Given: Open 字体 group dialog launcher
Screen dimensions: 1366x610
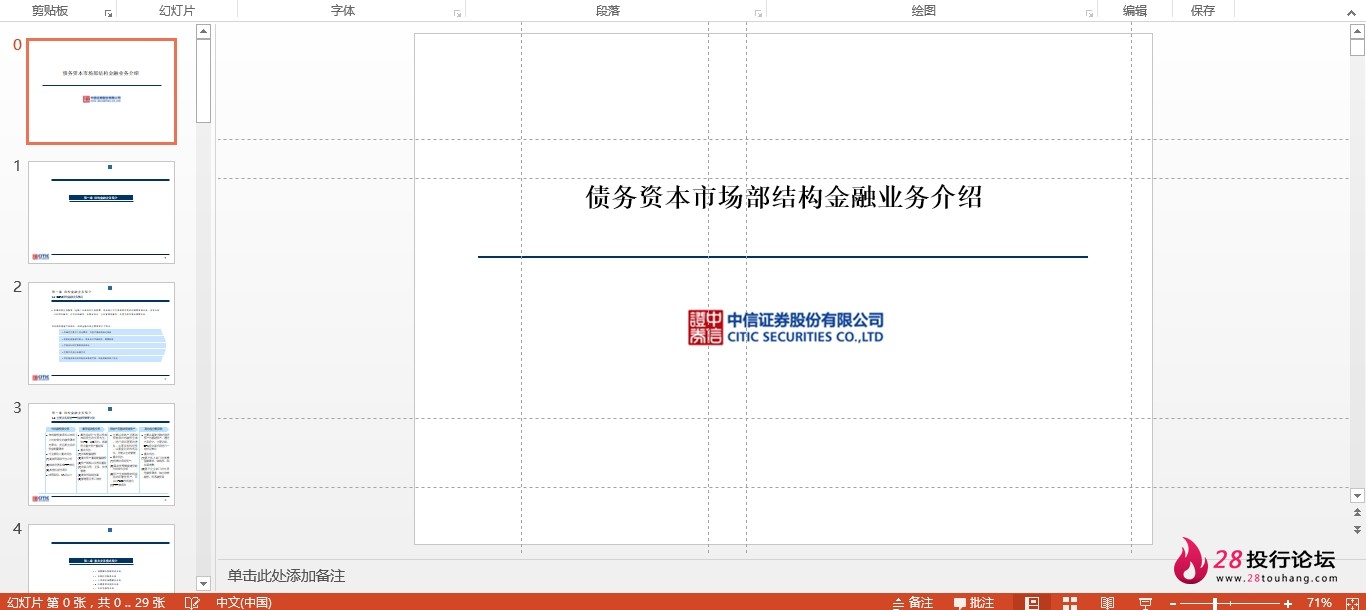Looking at the screenshot, I should click(x=457, y=14).
